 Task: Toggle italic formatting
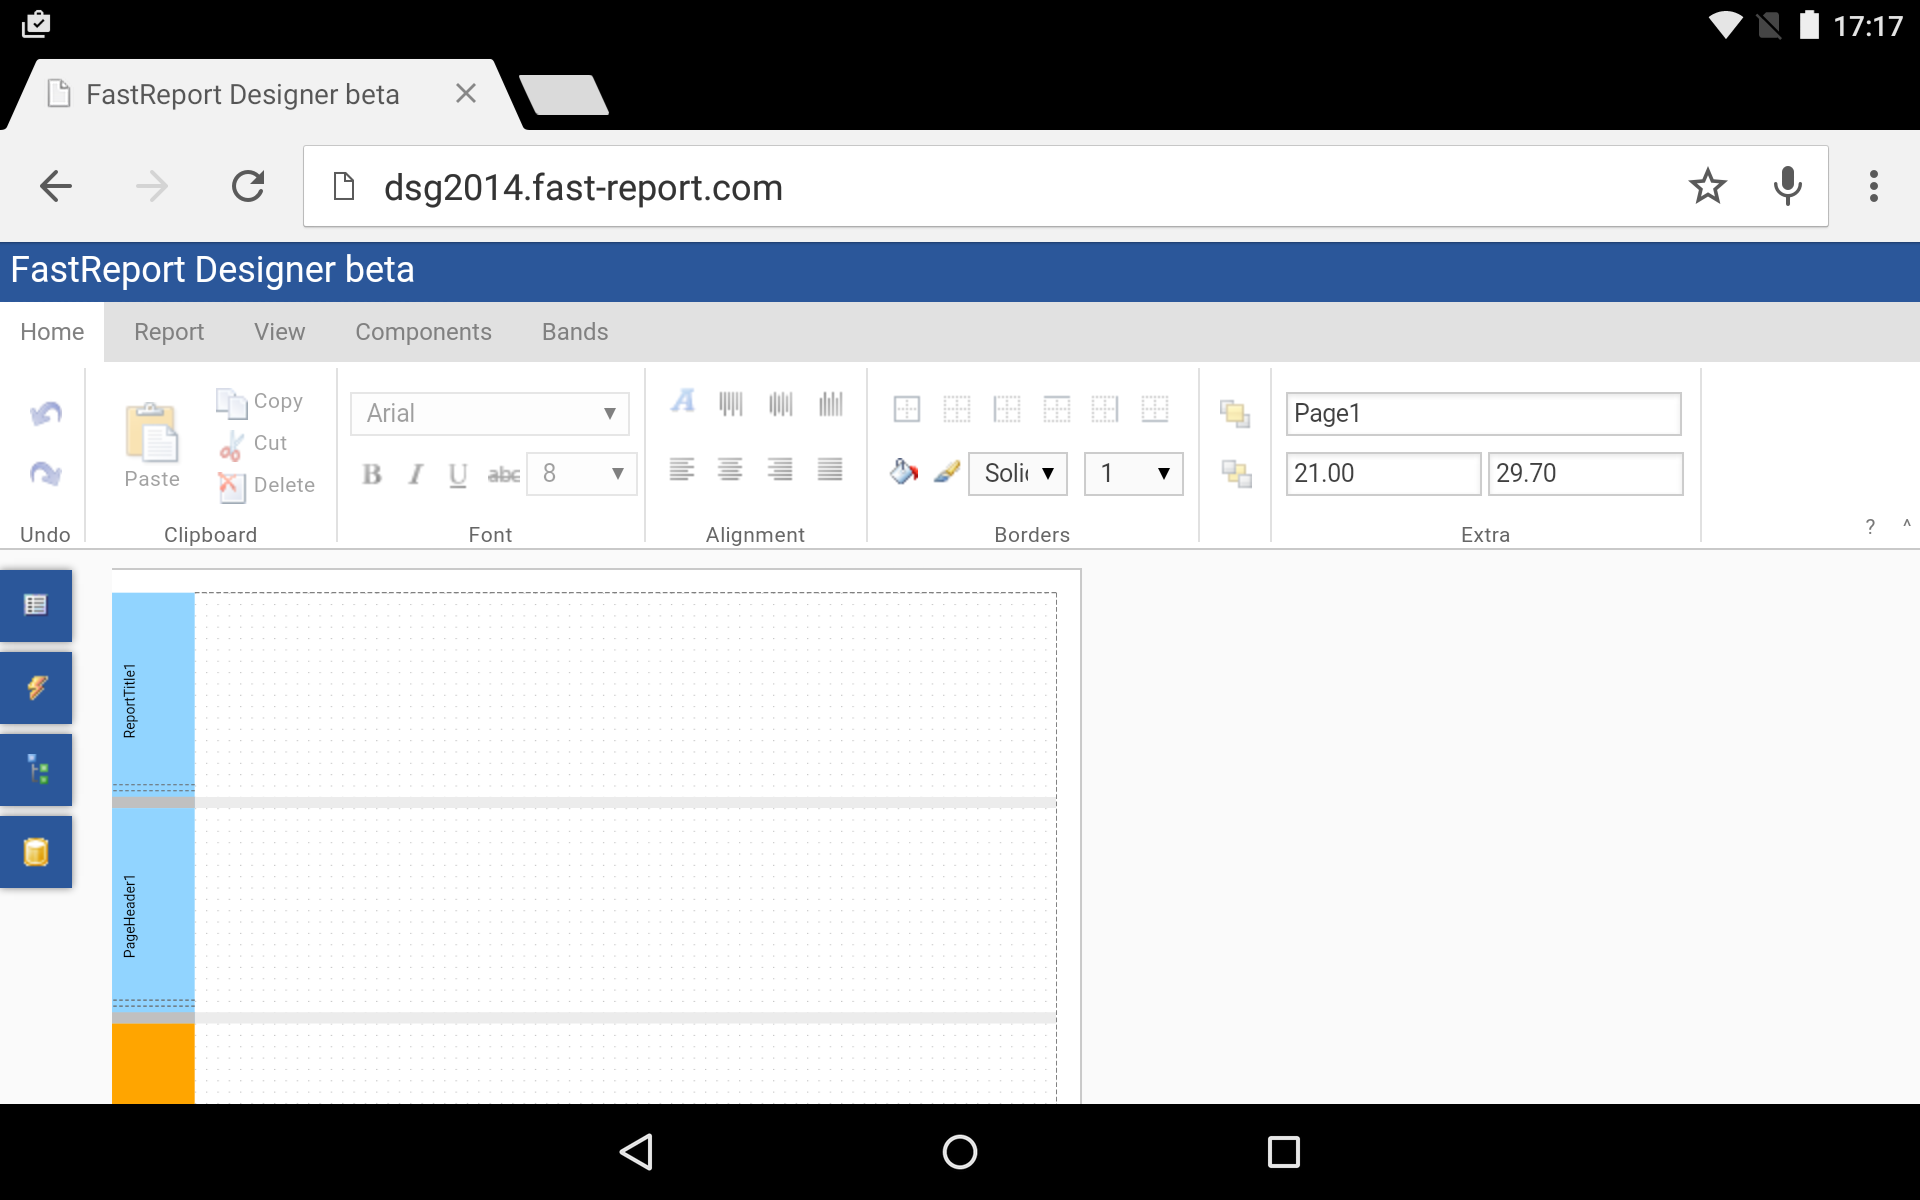(x=415, y=474)
